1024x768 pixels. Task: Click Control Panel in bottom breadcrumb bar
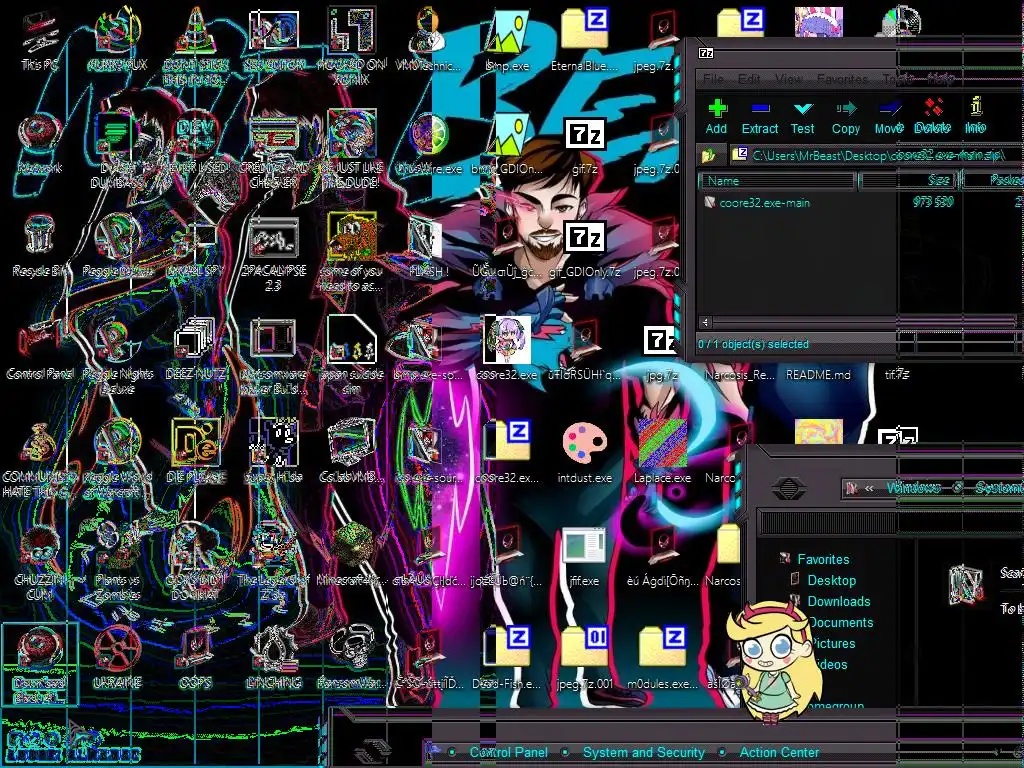[x=508, y=752]
